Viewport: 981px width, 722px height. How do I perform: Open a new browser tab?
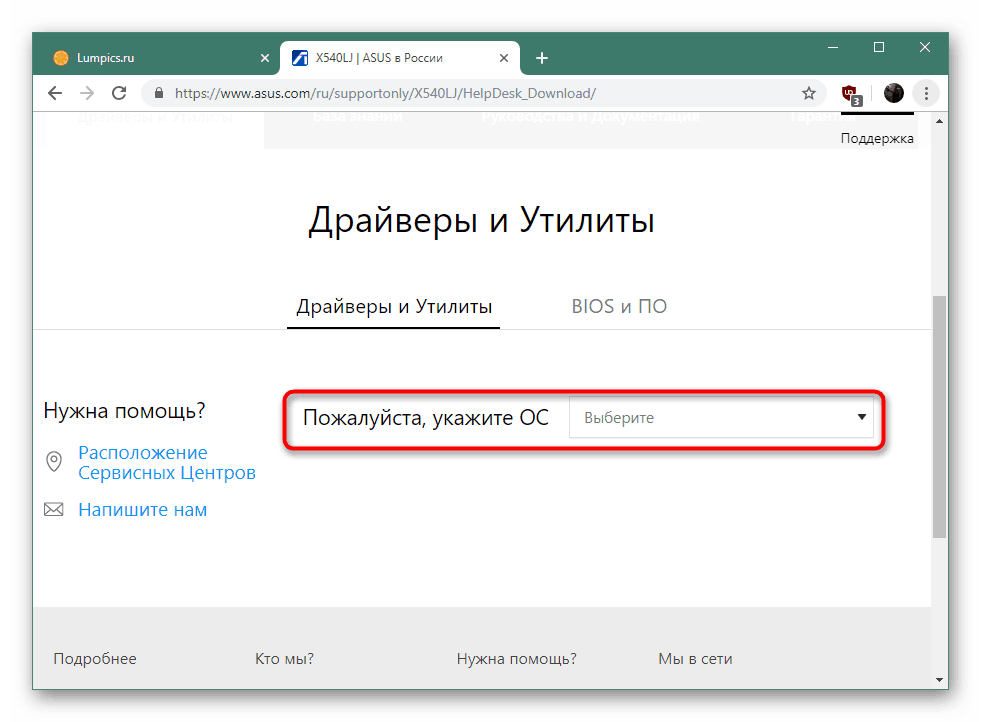(542, 58)
